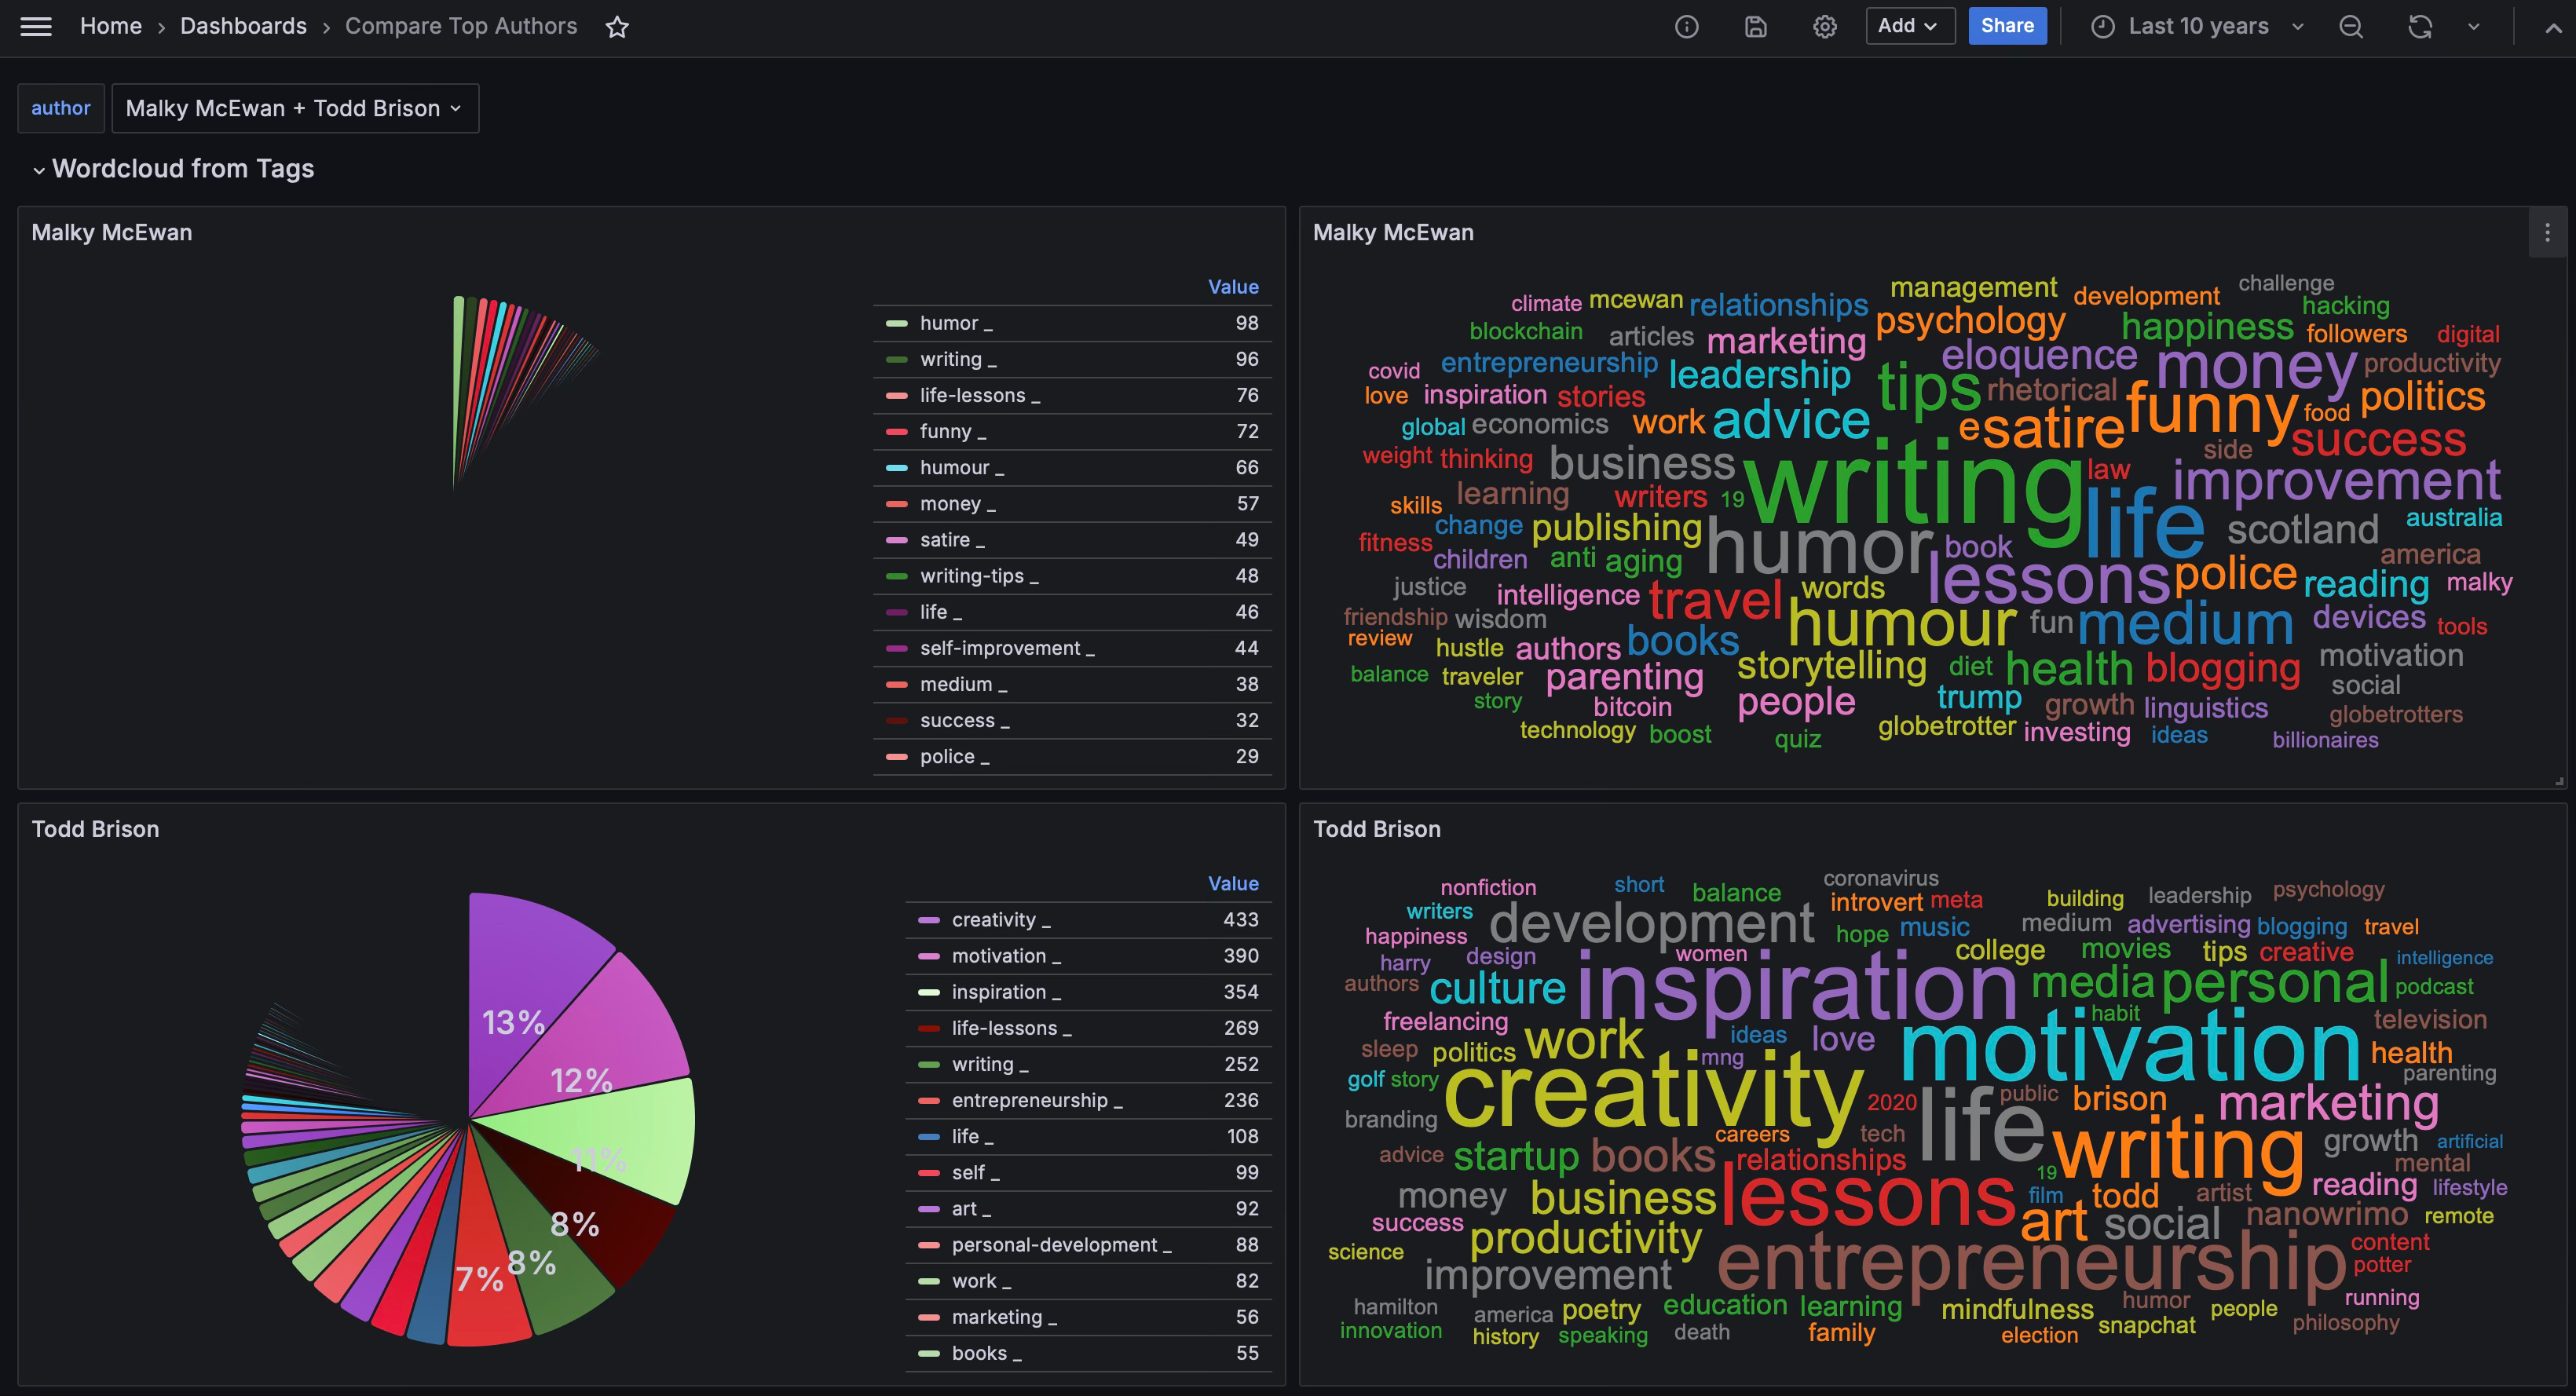Go to Dashboards breadcrumb
The image size is (2576, 1396).
(243, 26)
